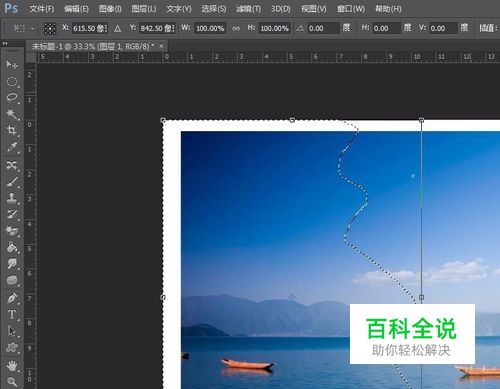Select the Zoom tool

(x=12, y=382)
